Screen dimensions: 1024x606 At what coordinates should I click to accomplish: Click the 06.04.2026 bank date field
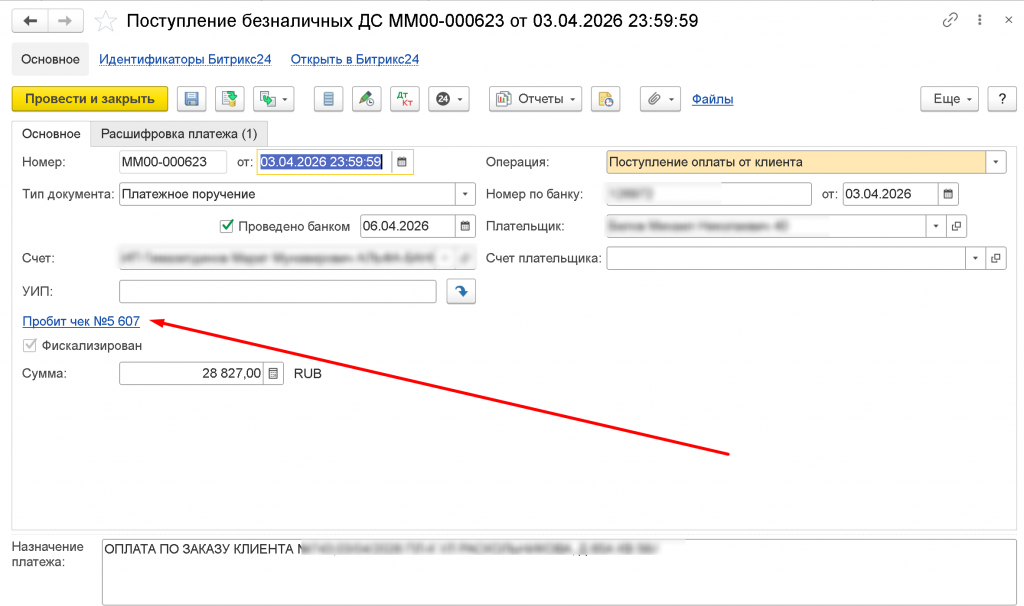coord(408,226)
